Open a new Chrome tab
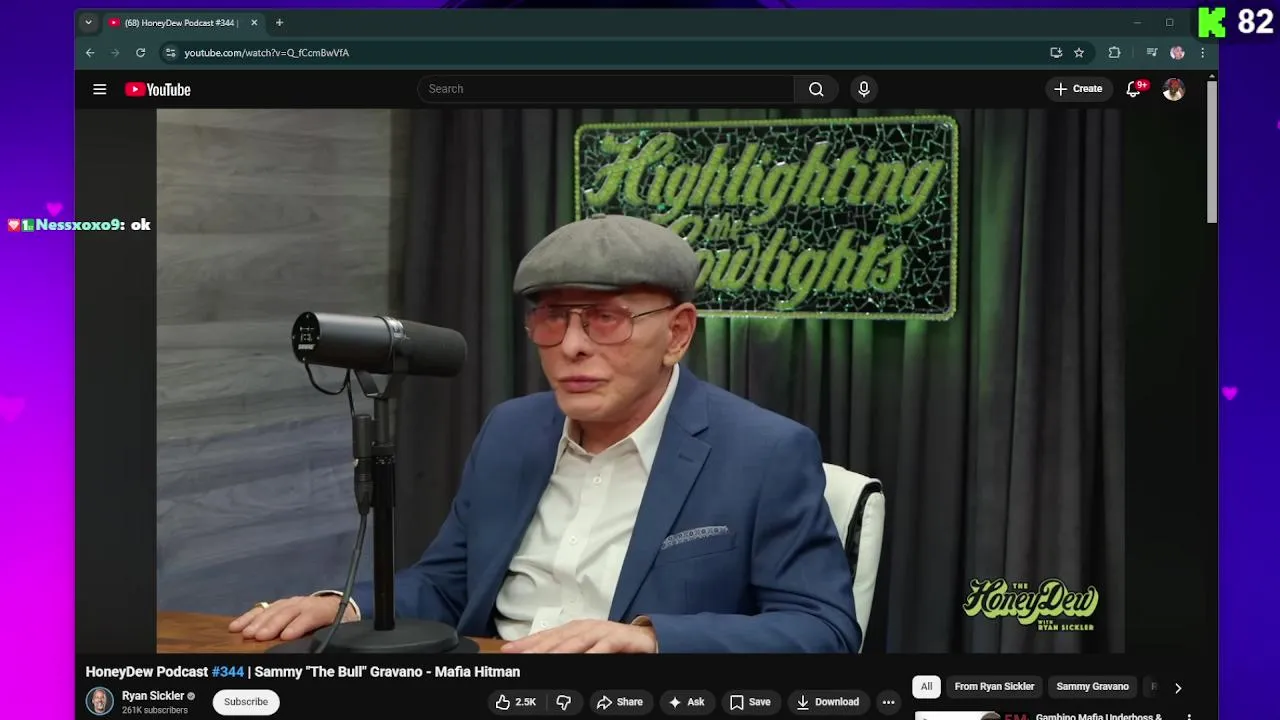 [x=279, y=22]
